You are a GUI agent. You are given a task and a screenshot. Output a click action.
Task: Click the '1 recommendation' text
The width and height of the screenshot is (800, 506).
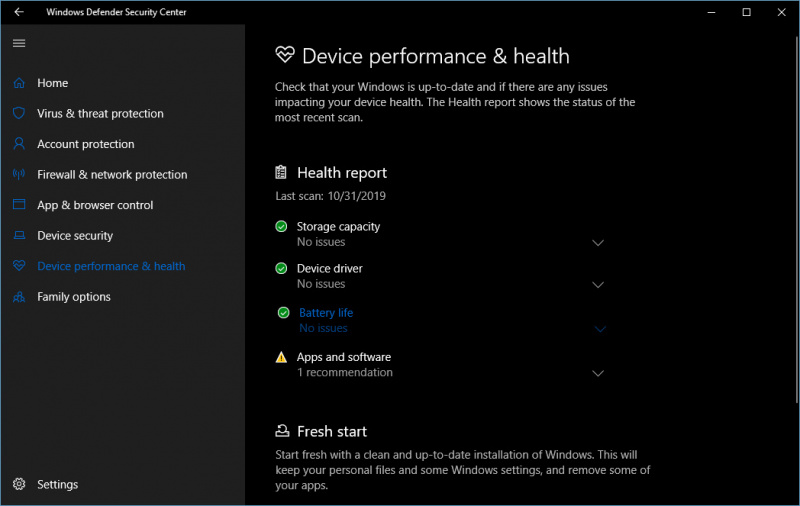click(x=345, y=372)
